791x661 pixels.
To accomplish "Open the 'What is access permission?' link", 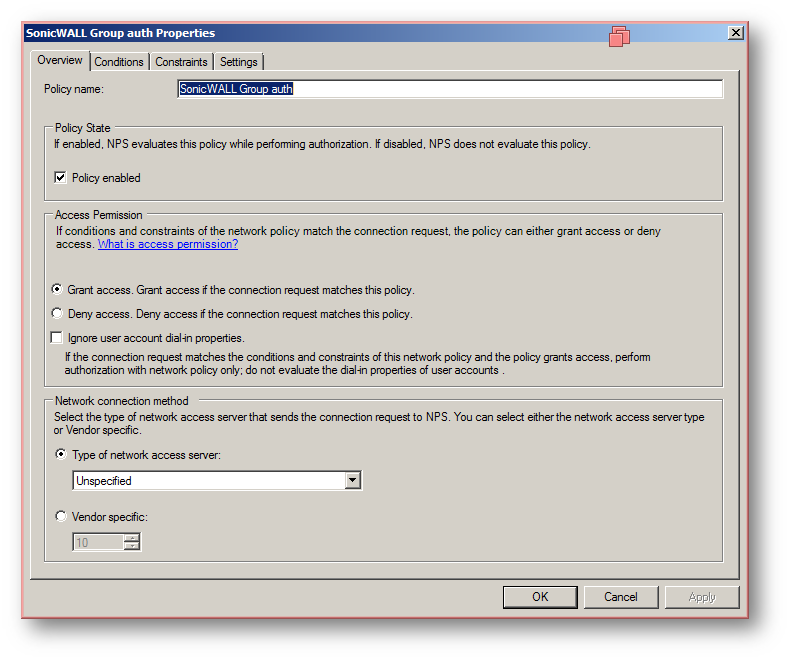I will tap(168, 244).
